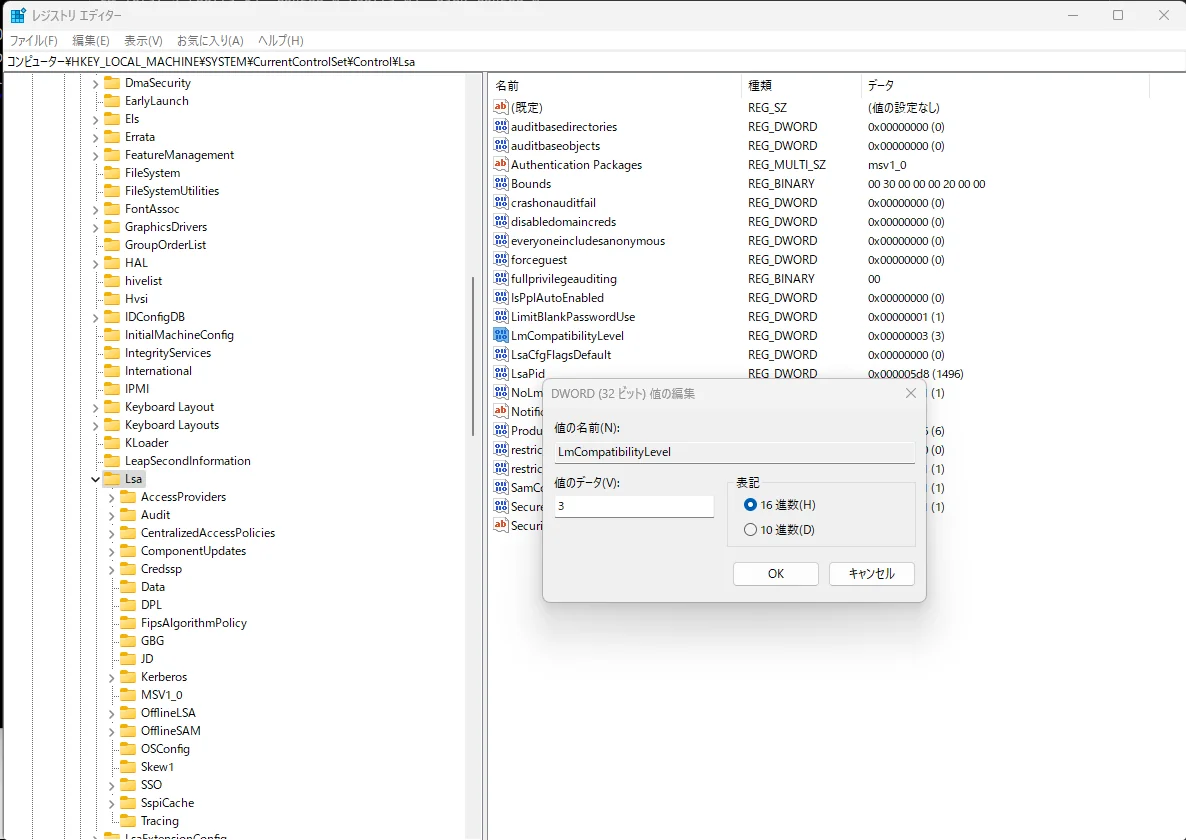This screenshot has width=1186, height=840.
Task: Click the キャンセル cancel button
Action: click(x=871, y=574)
